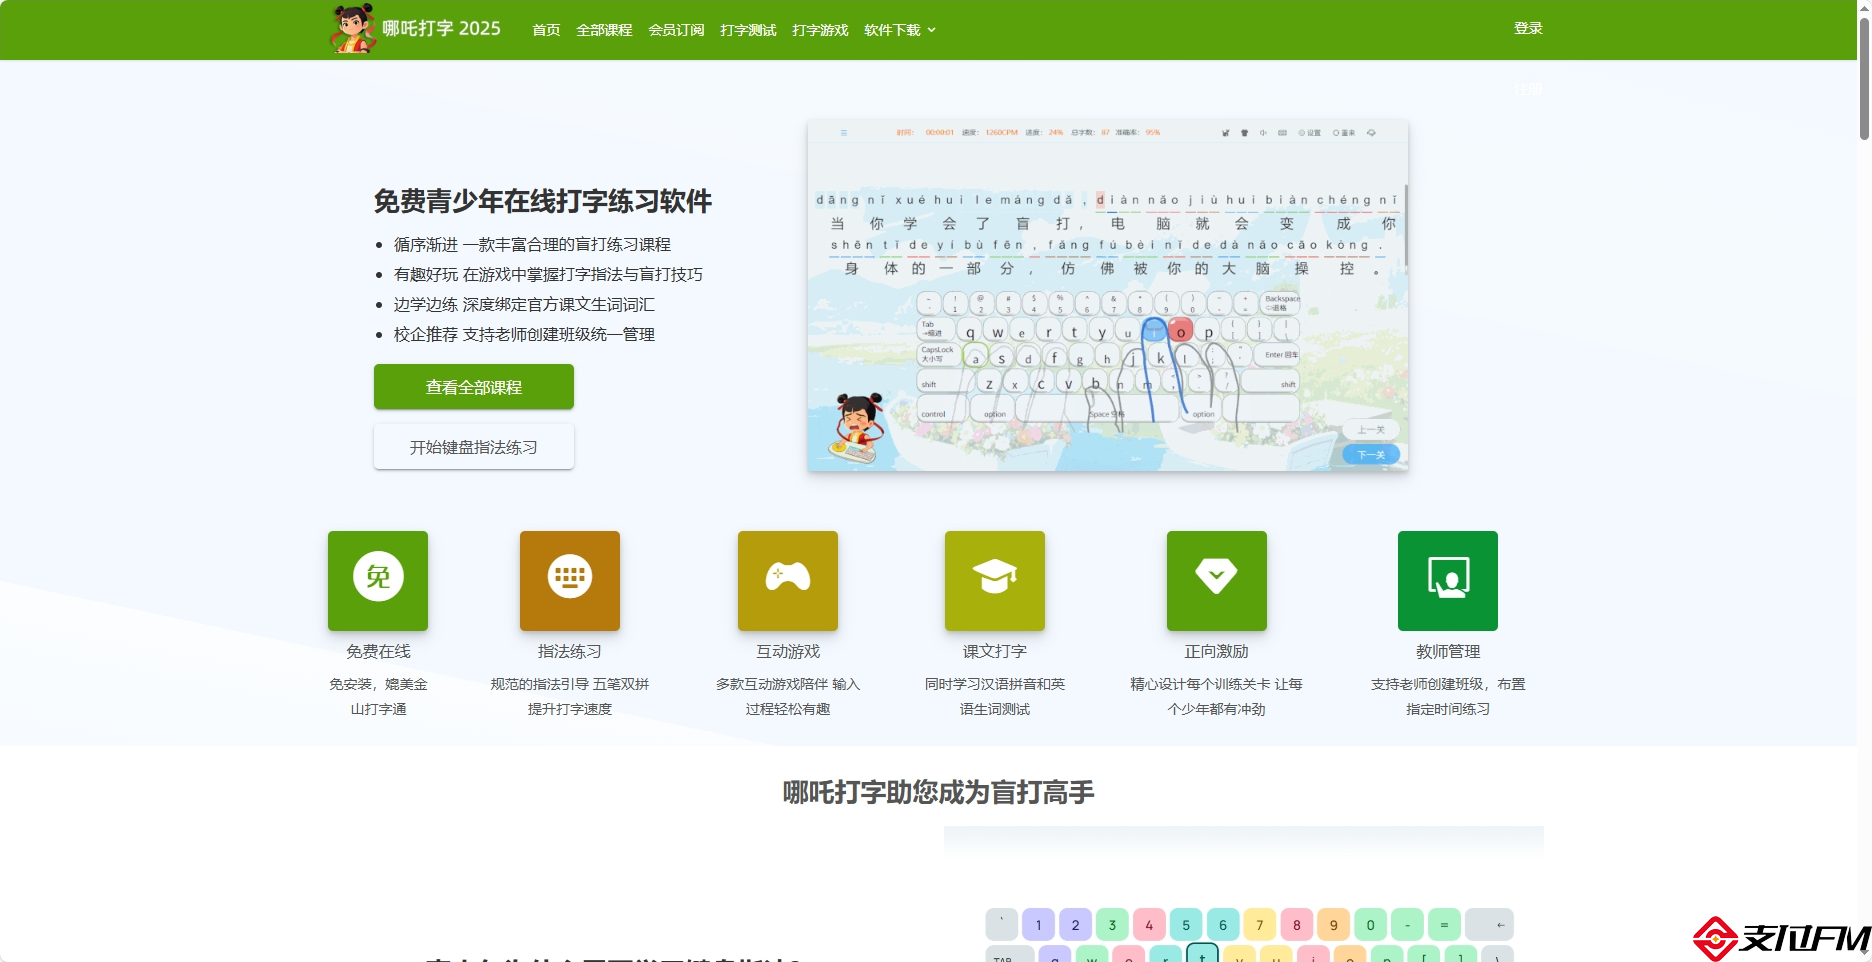The width and height of the screenshot is (1872, 962).
Task: Click the 课文打字 graduation cap icon
Action: [995, 581]
